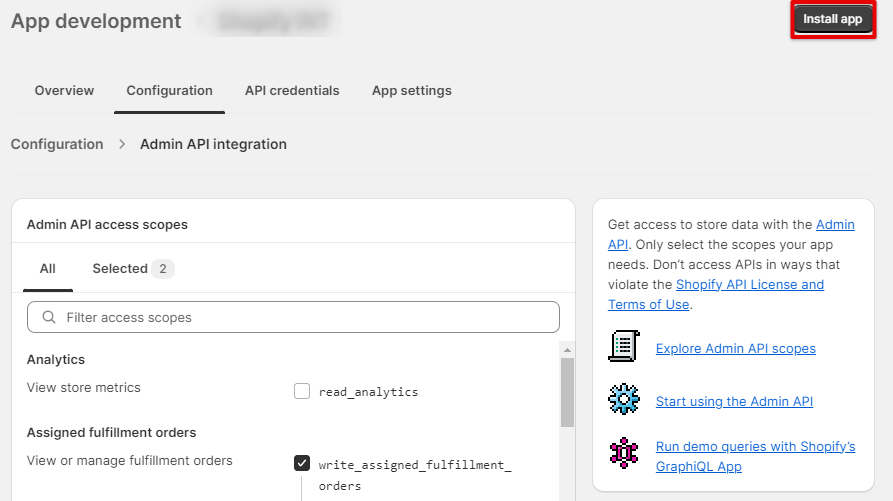Open the Overview tab
Viewport: 893px width, 501px height.
64,91
